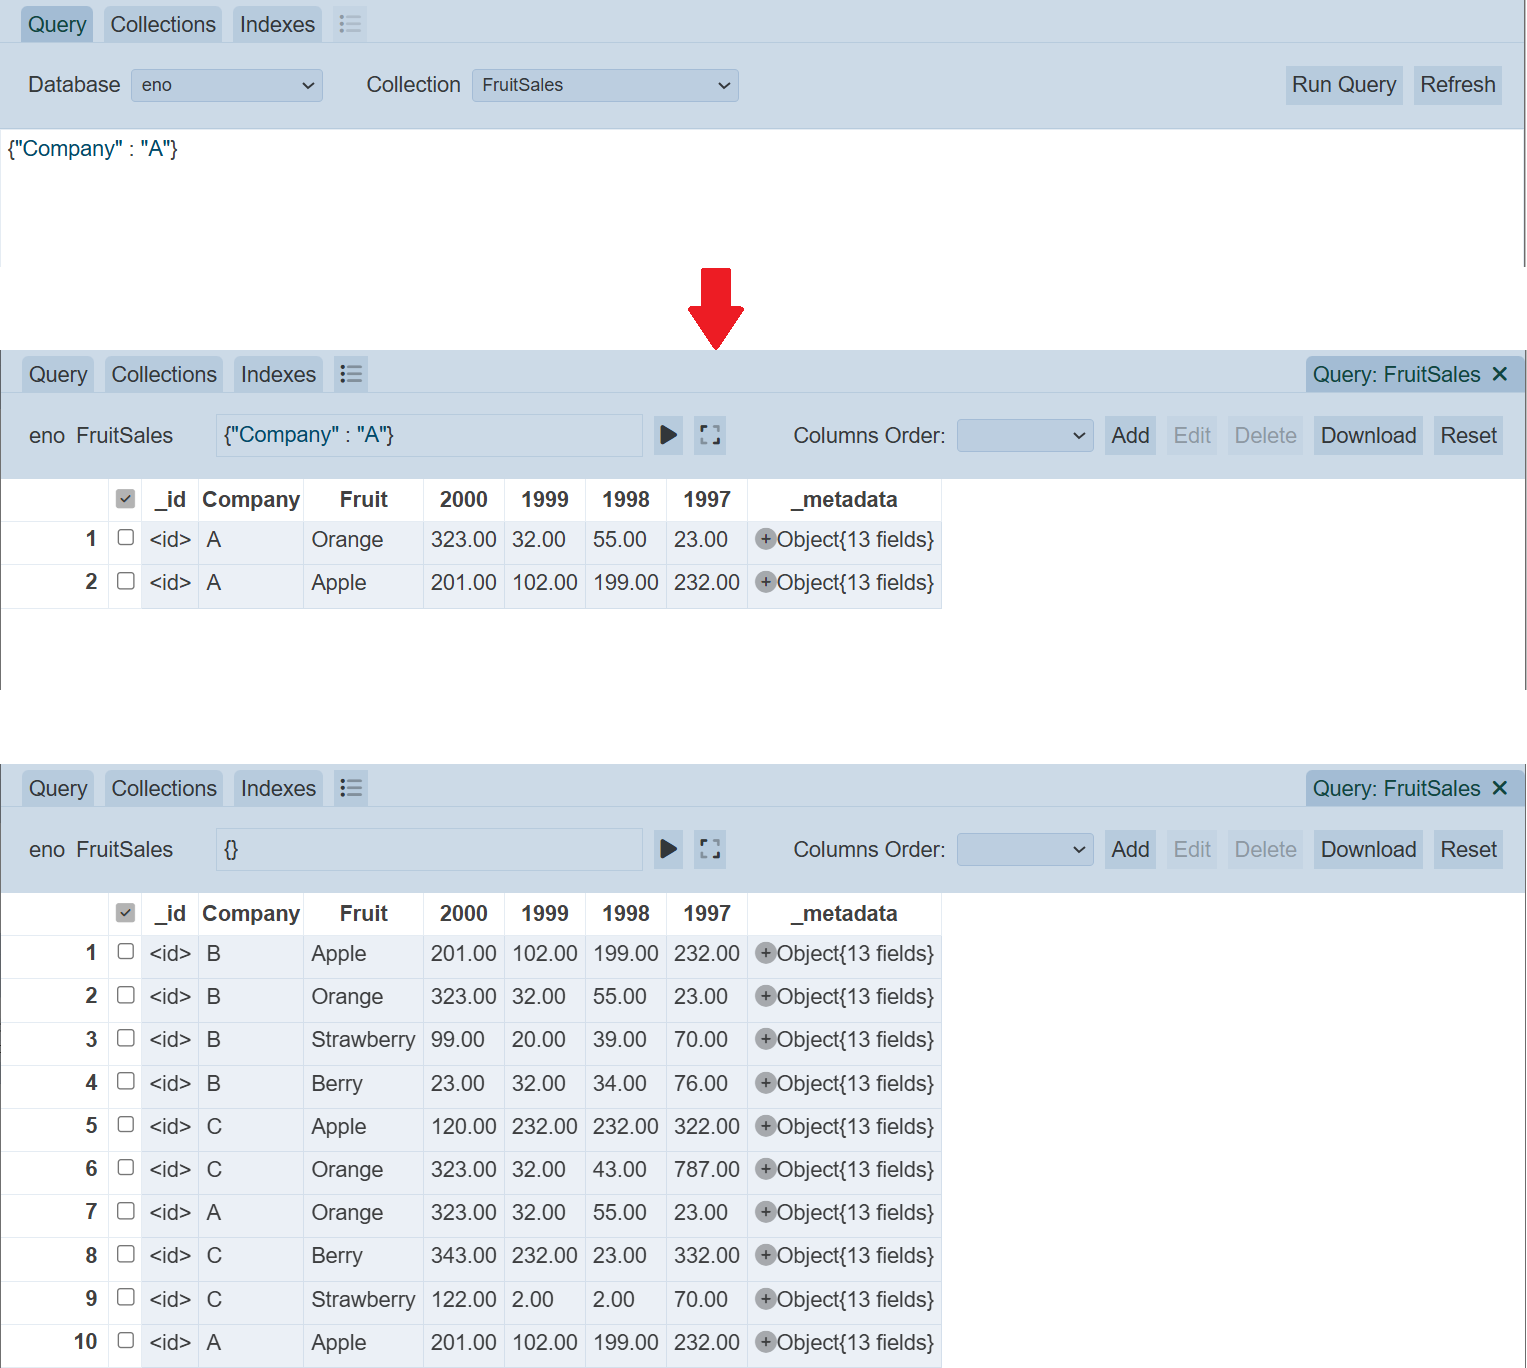Run the {"Company" : "A"} filter with play icon
1527x1368 pixels.
click(x=668, y=435)
